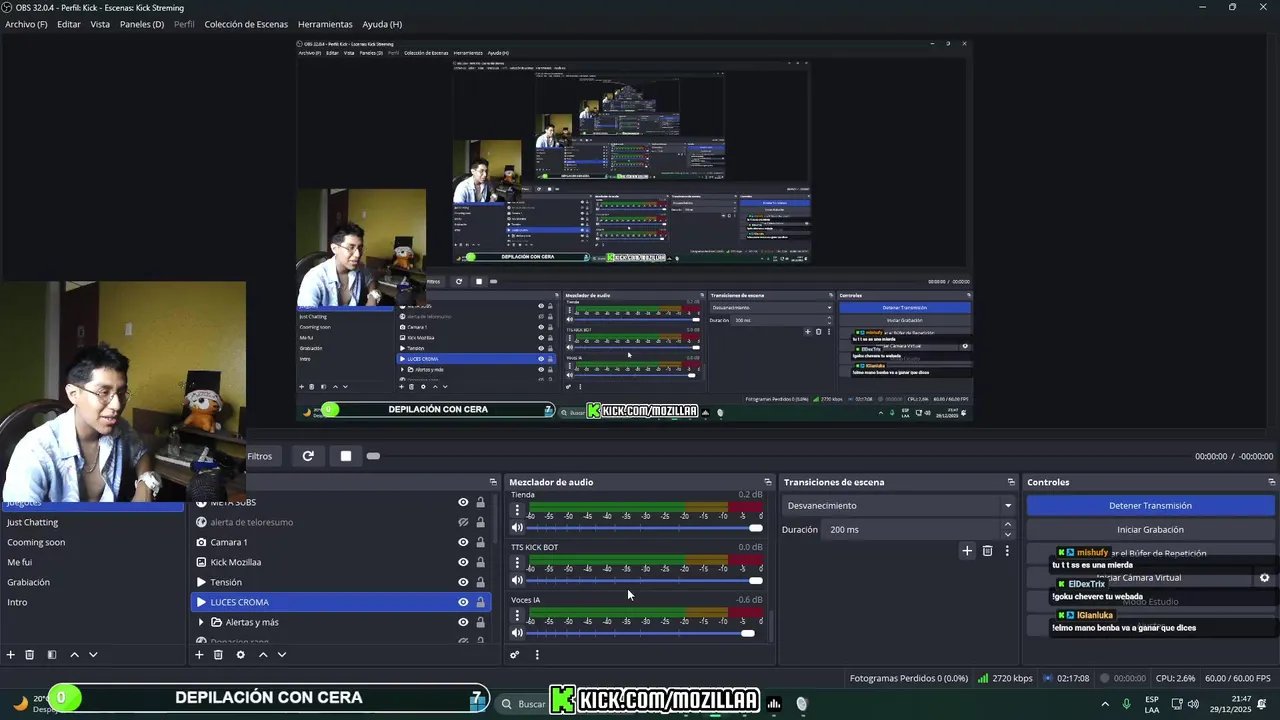Viewport: 1280px width, 720px height.
Task: Open audio mixer three-dot menu at bottom
Action: pos(537,655)
